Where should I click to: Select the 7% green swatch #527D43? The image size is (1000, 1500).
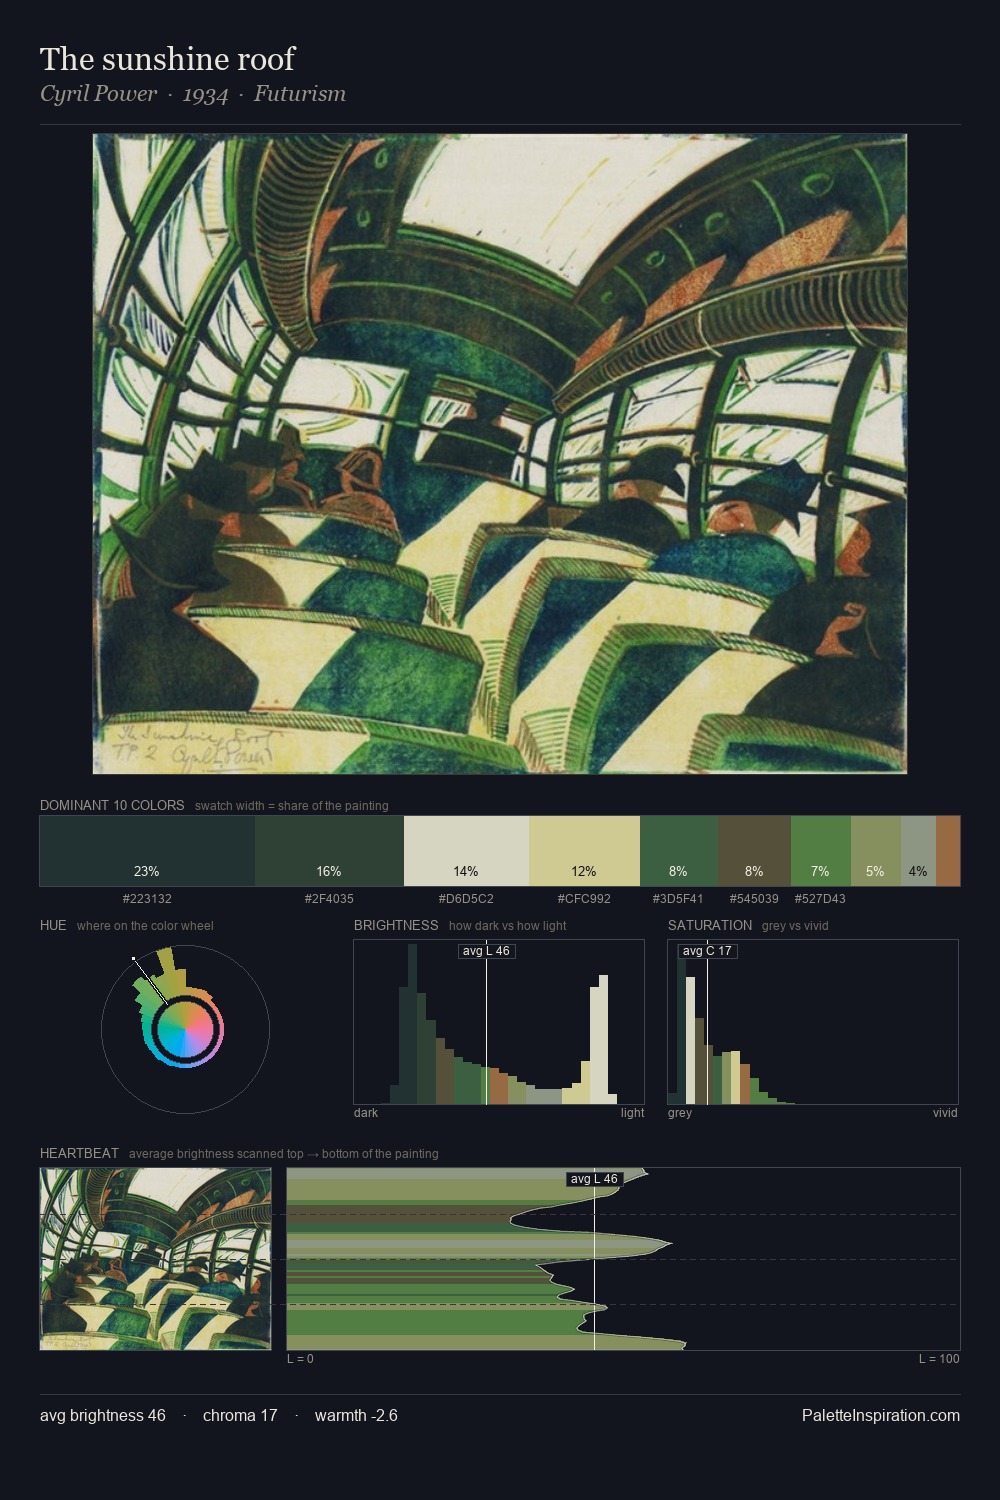820,851
